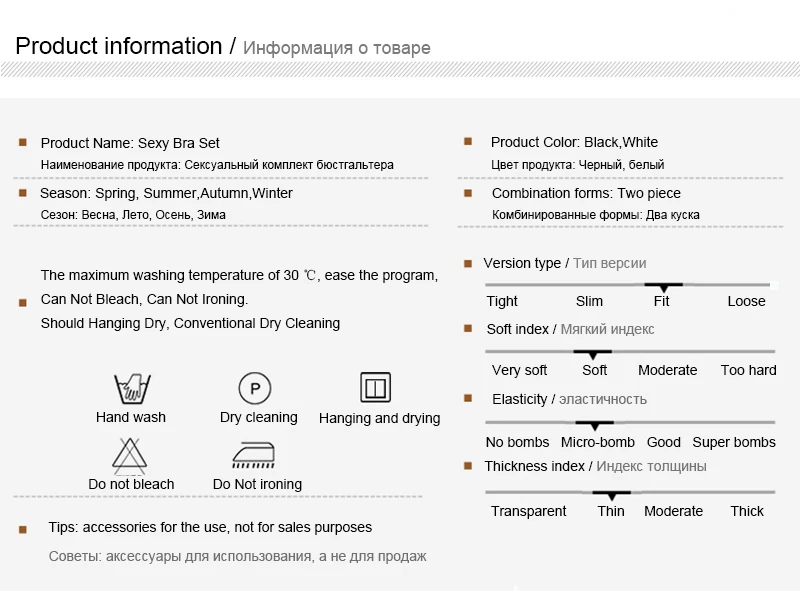Viewport: 800px width, 591px height.
Task: Select the Loose label under Version type
Action: tap(746, 301)
